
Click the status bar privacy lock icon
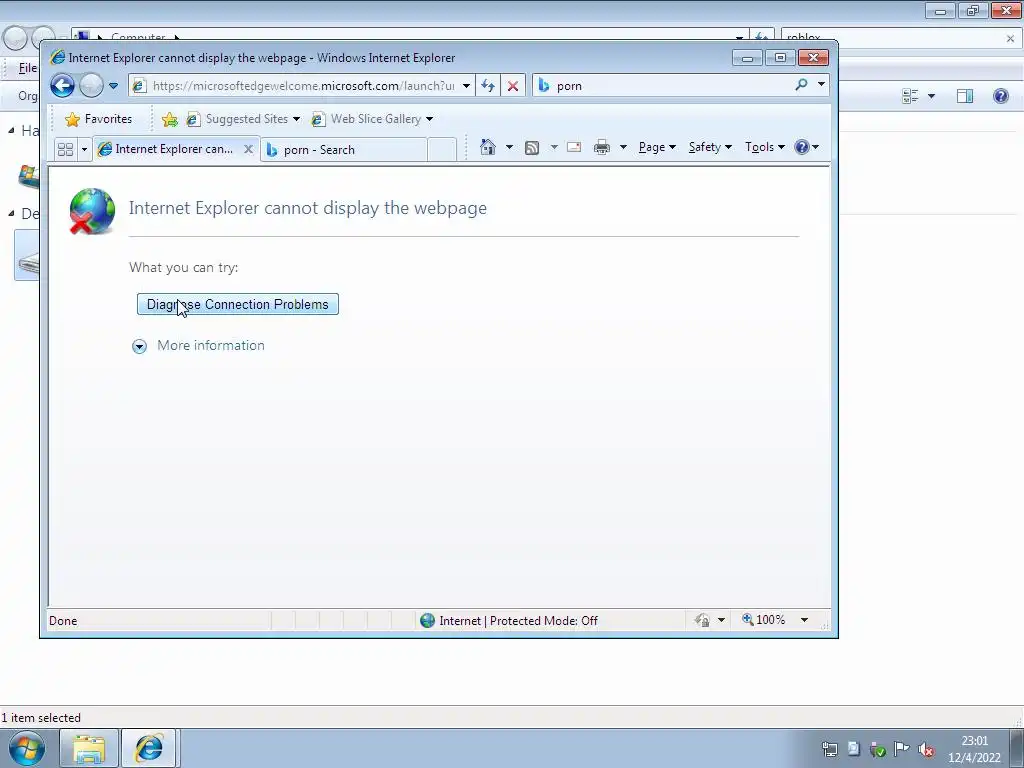tap(702, 620)
